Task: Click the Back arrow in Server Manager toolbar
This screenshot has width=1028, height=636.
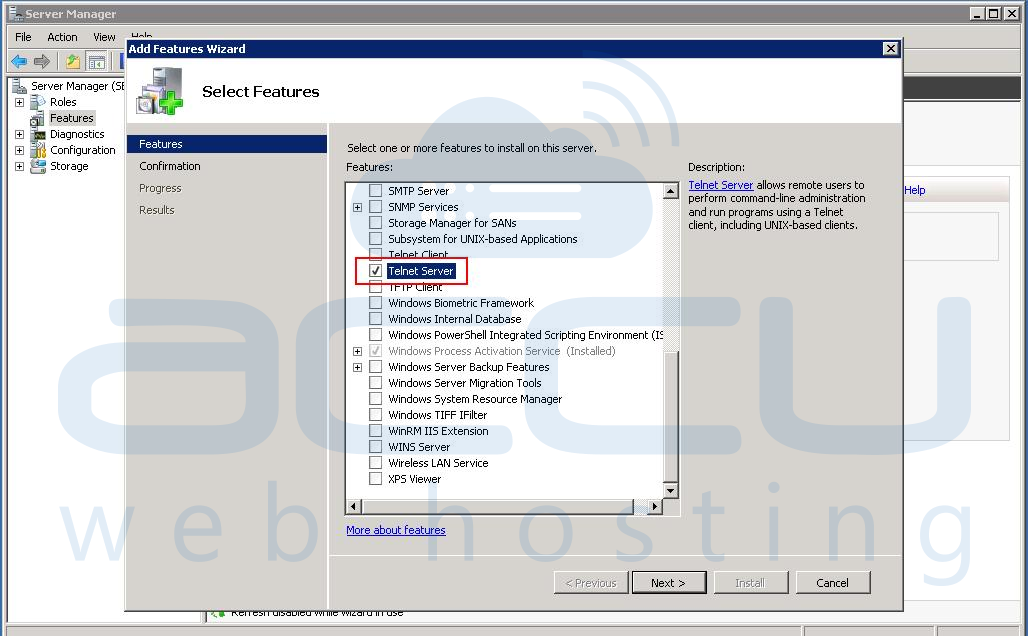Action: point(19,62)
